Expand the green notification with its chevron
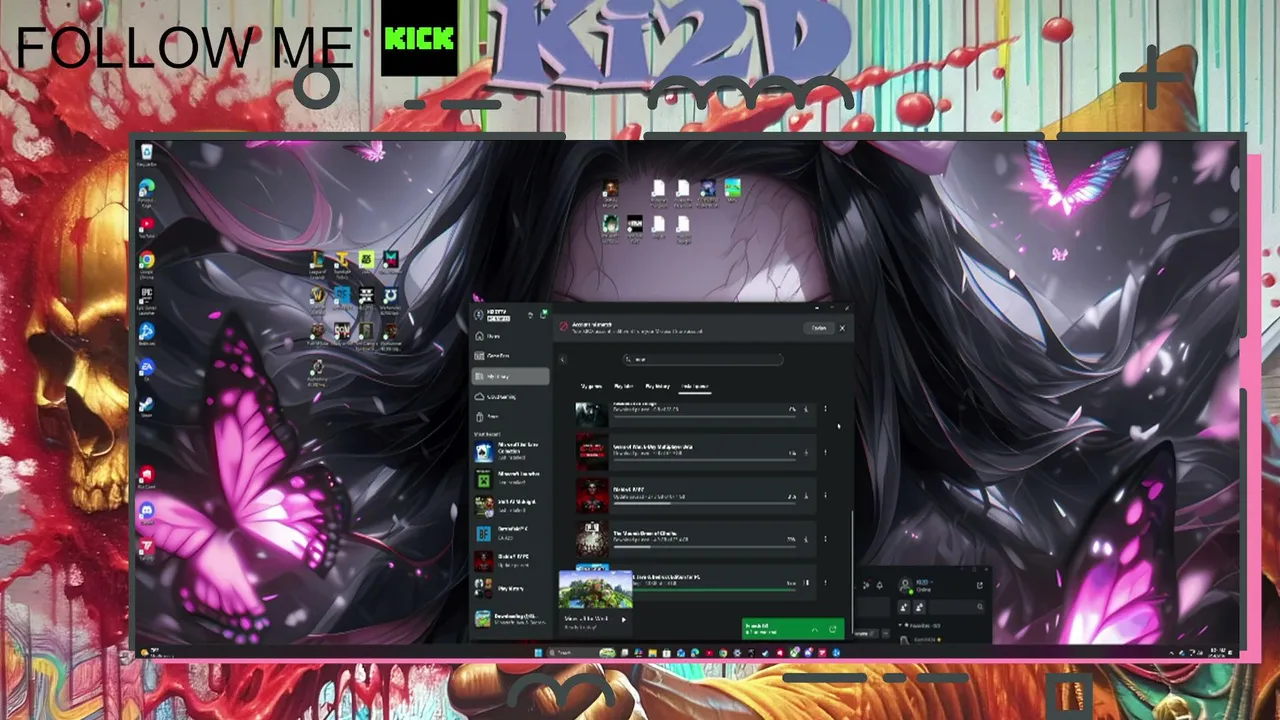 815,629
